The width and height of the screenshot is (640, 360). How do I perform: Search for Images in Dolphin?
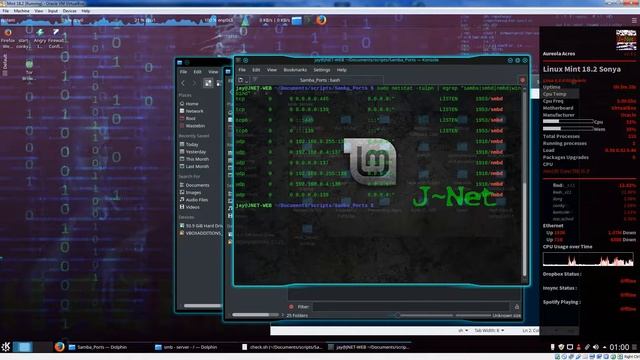(191, 193)
